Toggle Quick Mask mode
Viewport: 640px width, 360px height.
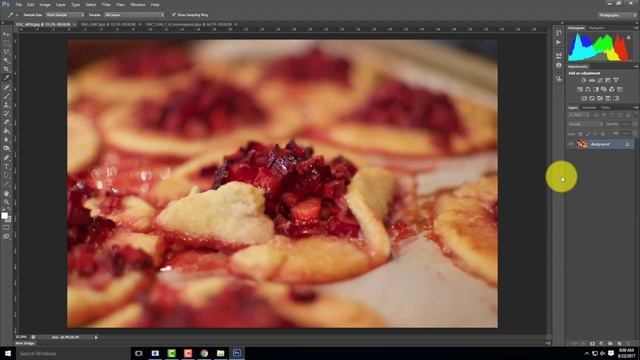click(6, 227)
